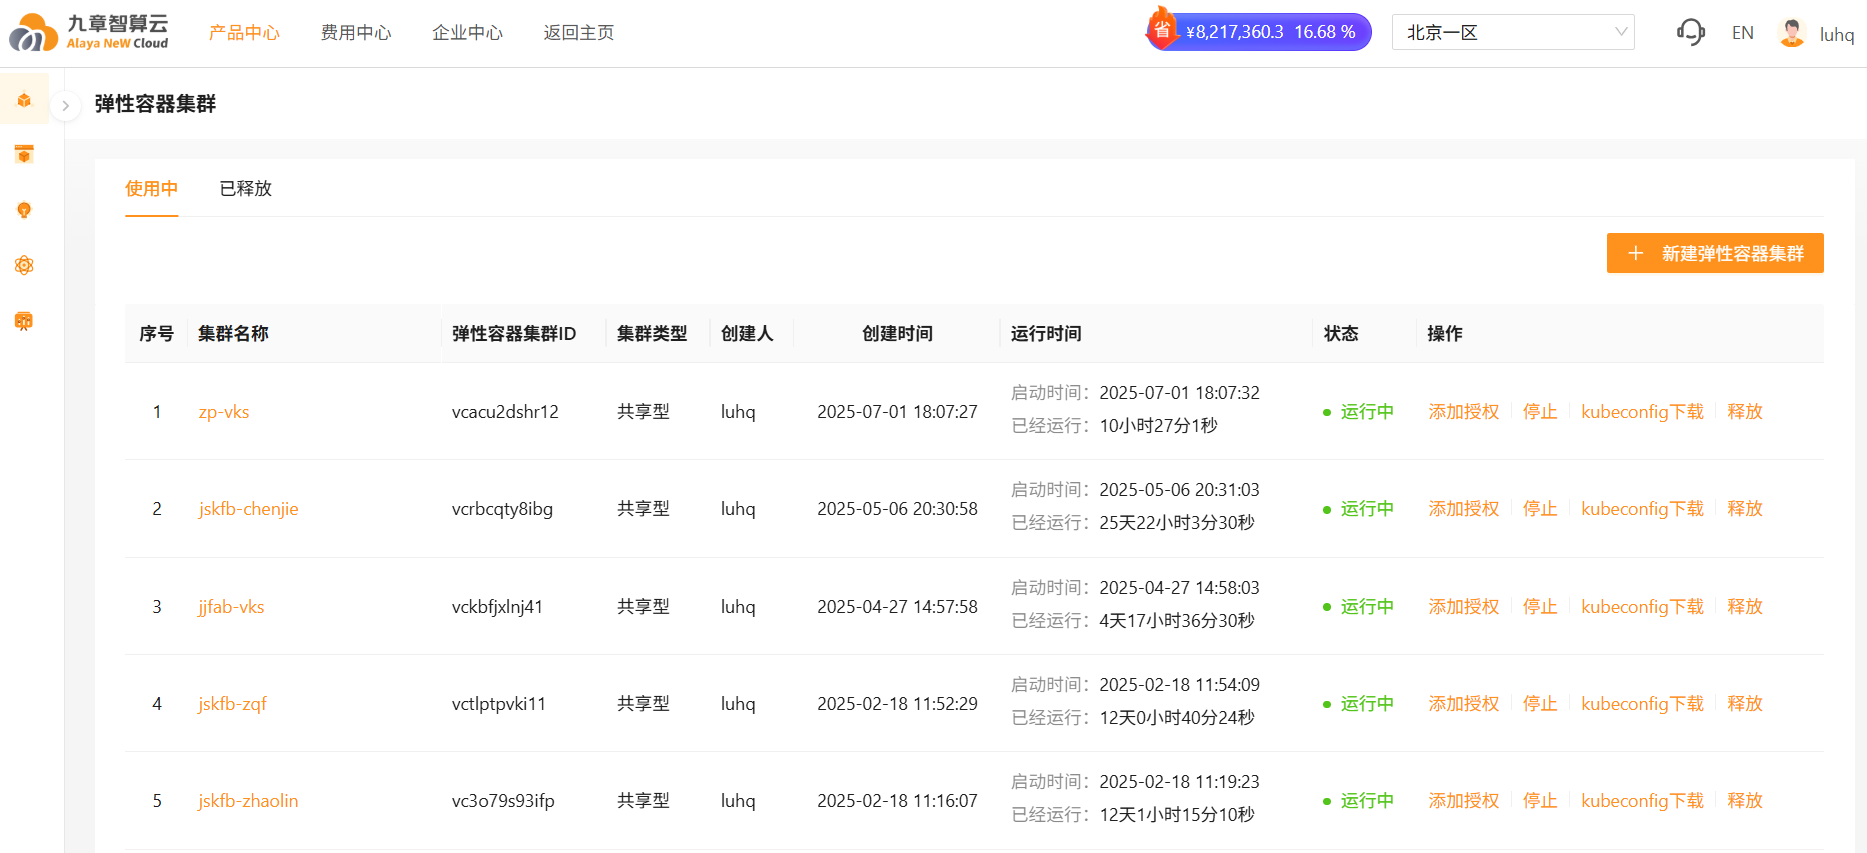Click the Alaya NeW Cloud logo
The image size is (1867, 853).
[88, 32]
